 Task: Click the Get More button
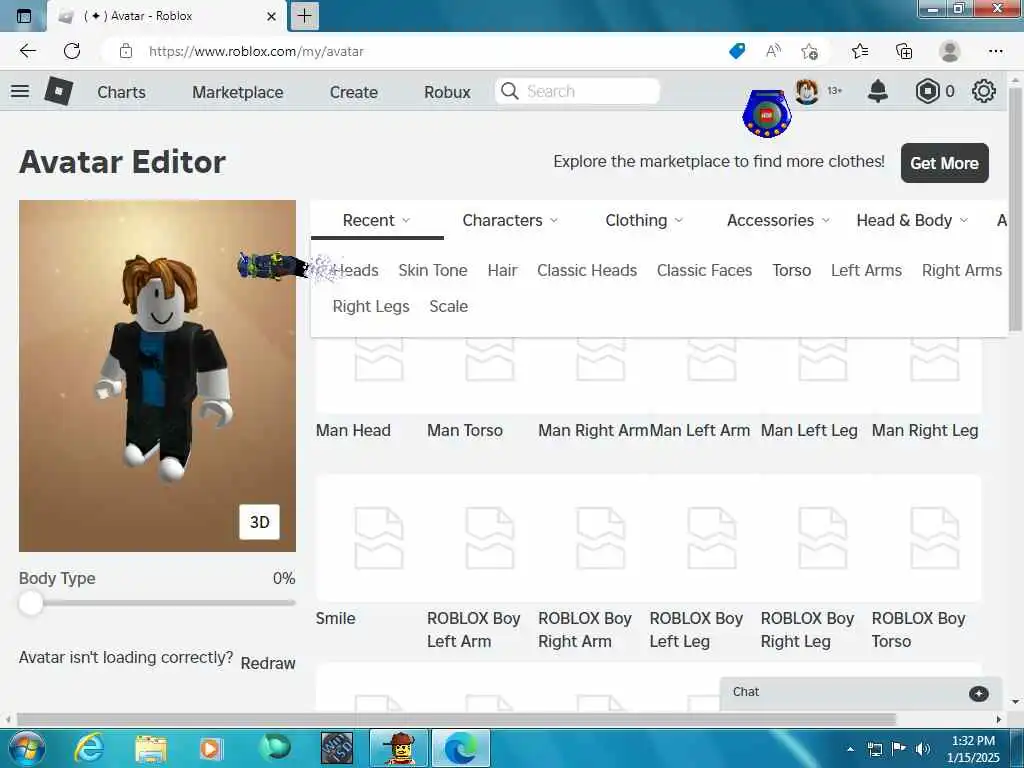[944, 163]
